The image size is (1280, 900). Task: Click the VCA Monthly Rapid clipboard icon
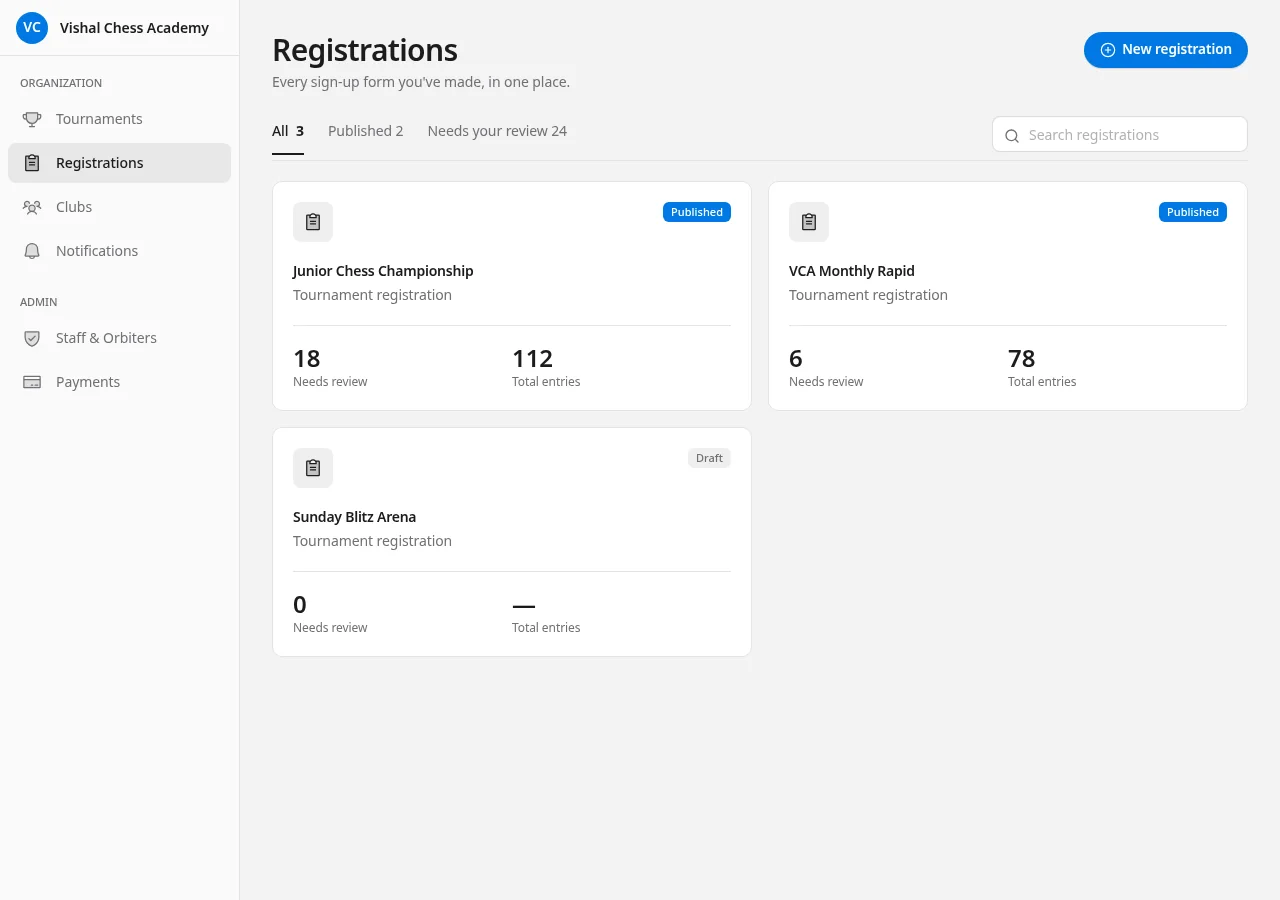click(809, 222)
